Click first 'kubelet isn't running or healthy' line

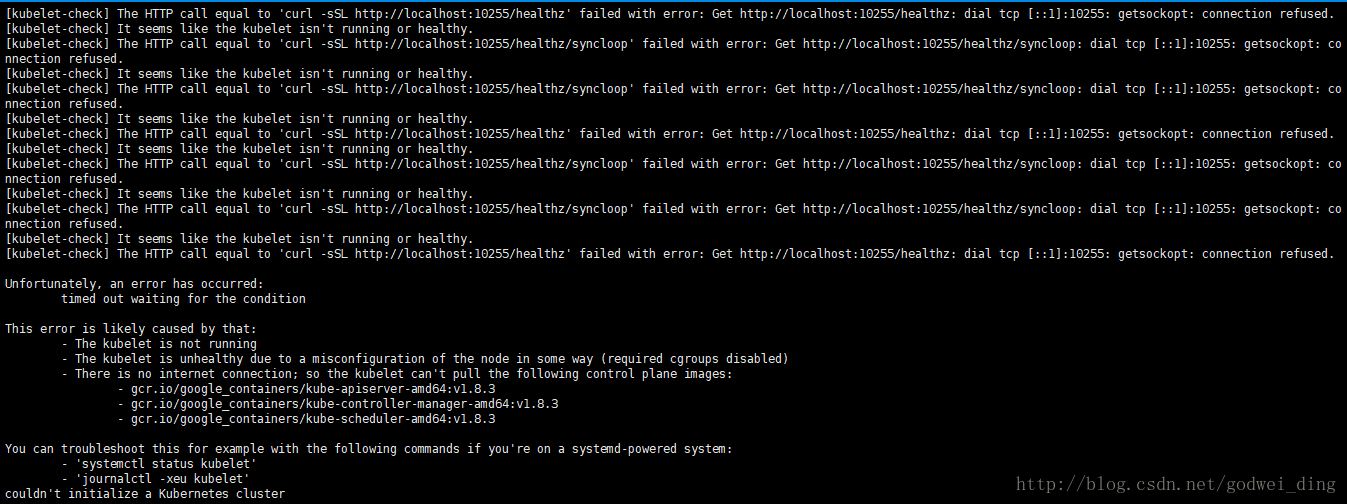239,29
